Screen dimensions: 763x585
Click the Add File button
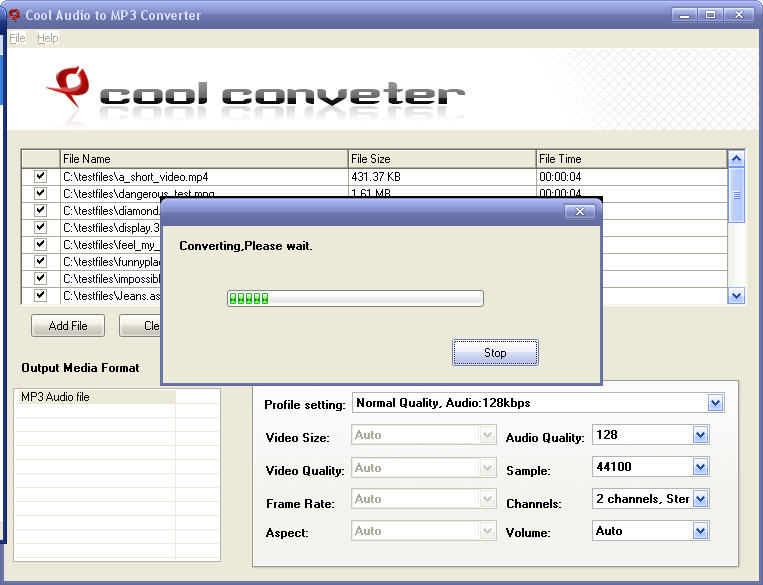pos(68,326)
